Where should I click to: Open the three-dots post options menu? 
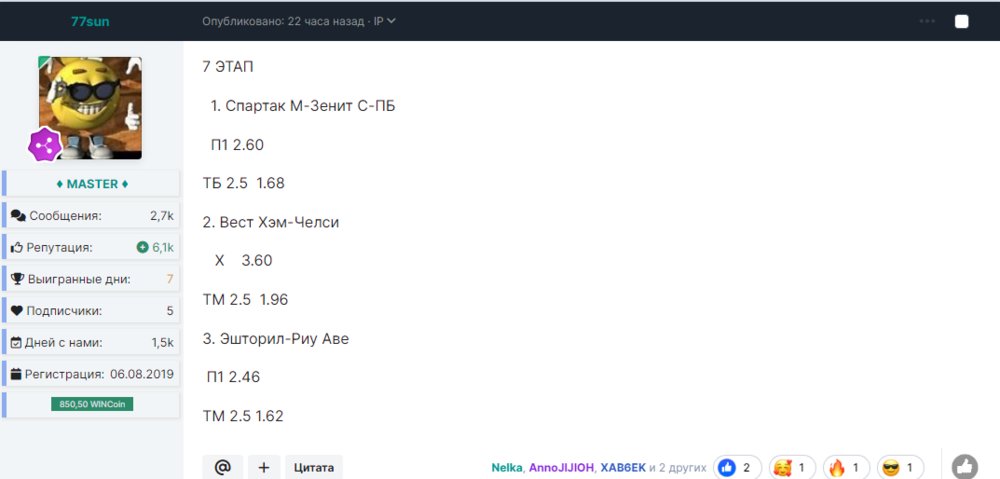click(927, 21)
